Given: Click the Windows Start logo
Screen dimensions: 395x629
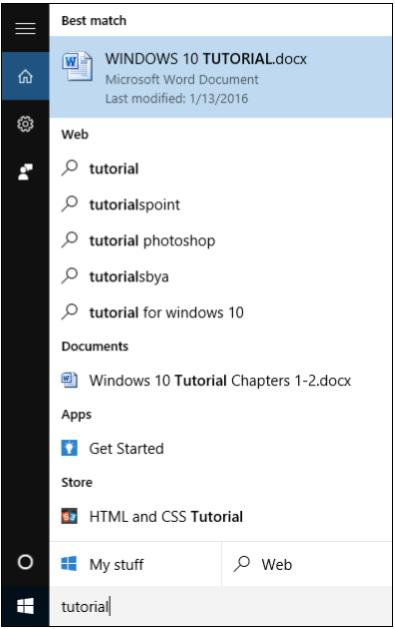Looking at the screenshot, I should pyautogui.click(x=25, y=606).
